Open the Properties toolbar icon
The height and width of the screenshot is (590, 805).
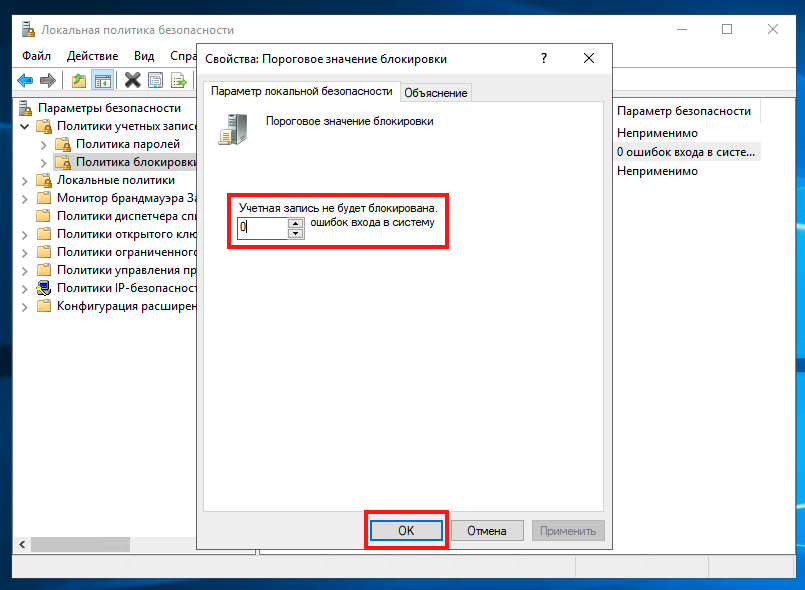154,80
